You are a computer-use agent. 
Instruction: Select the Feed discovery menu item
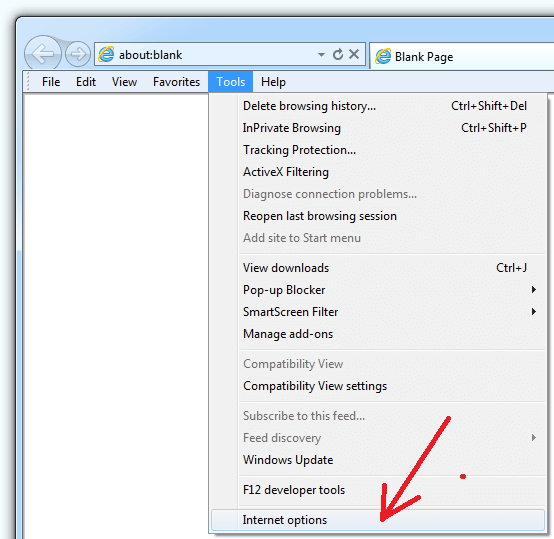click(x=378, y=438)
